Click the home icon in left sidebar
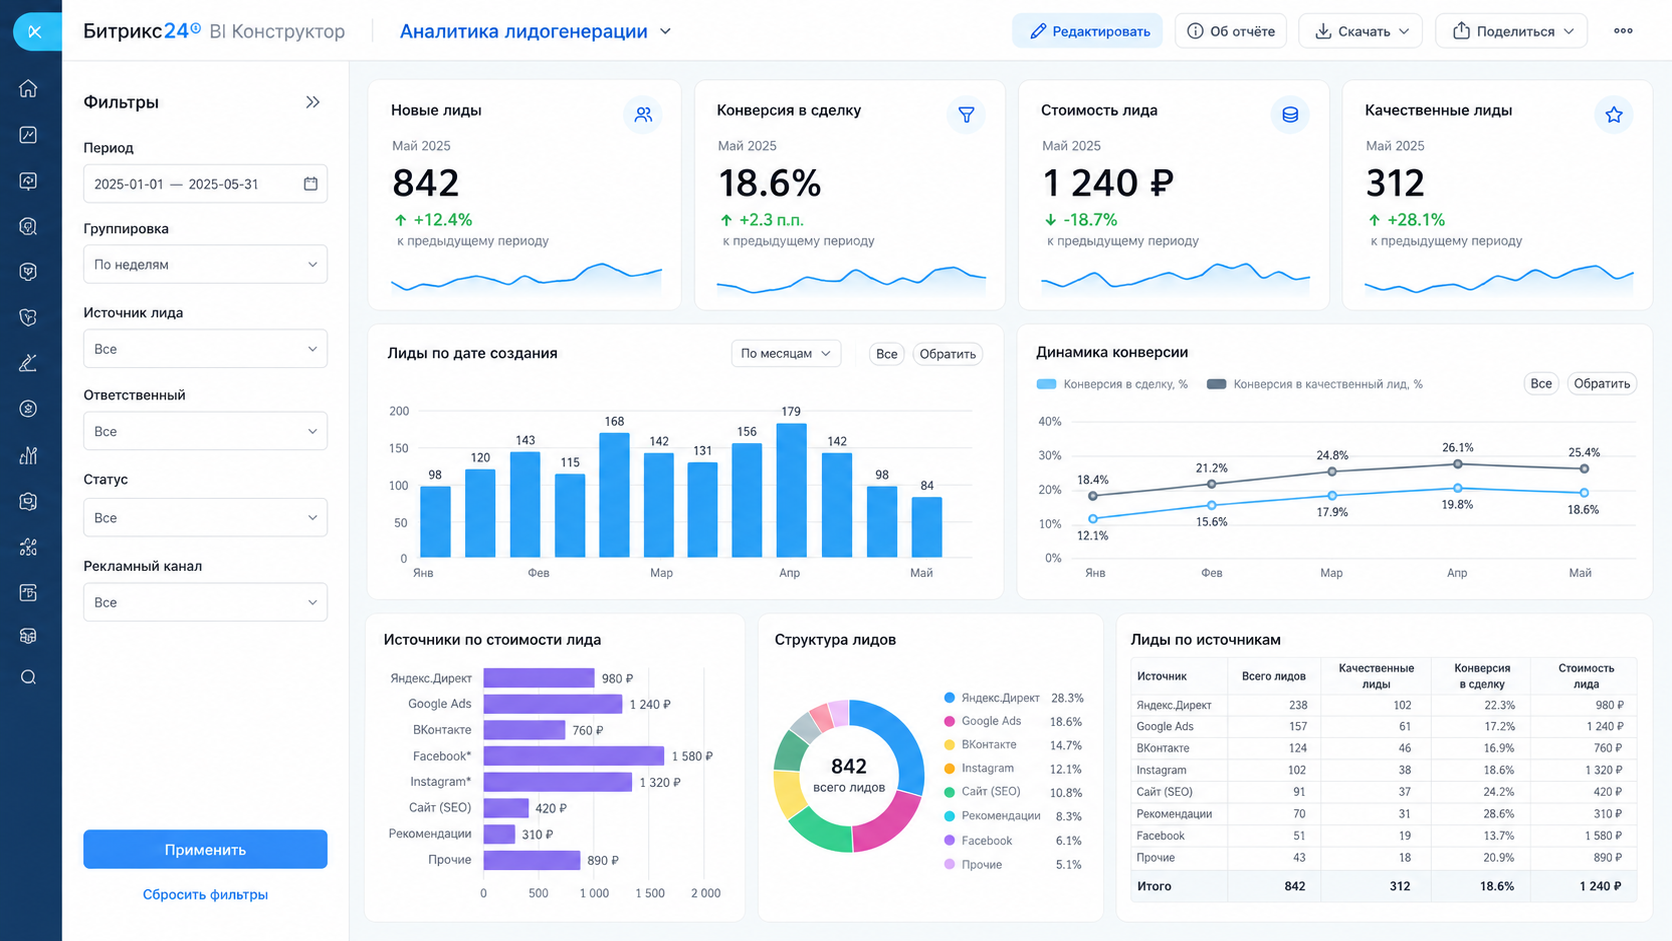1672x941 pixels. tap(28, 89)
